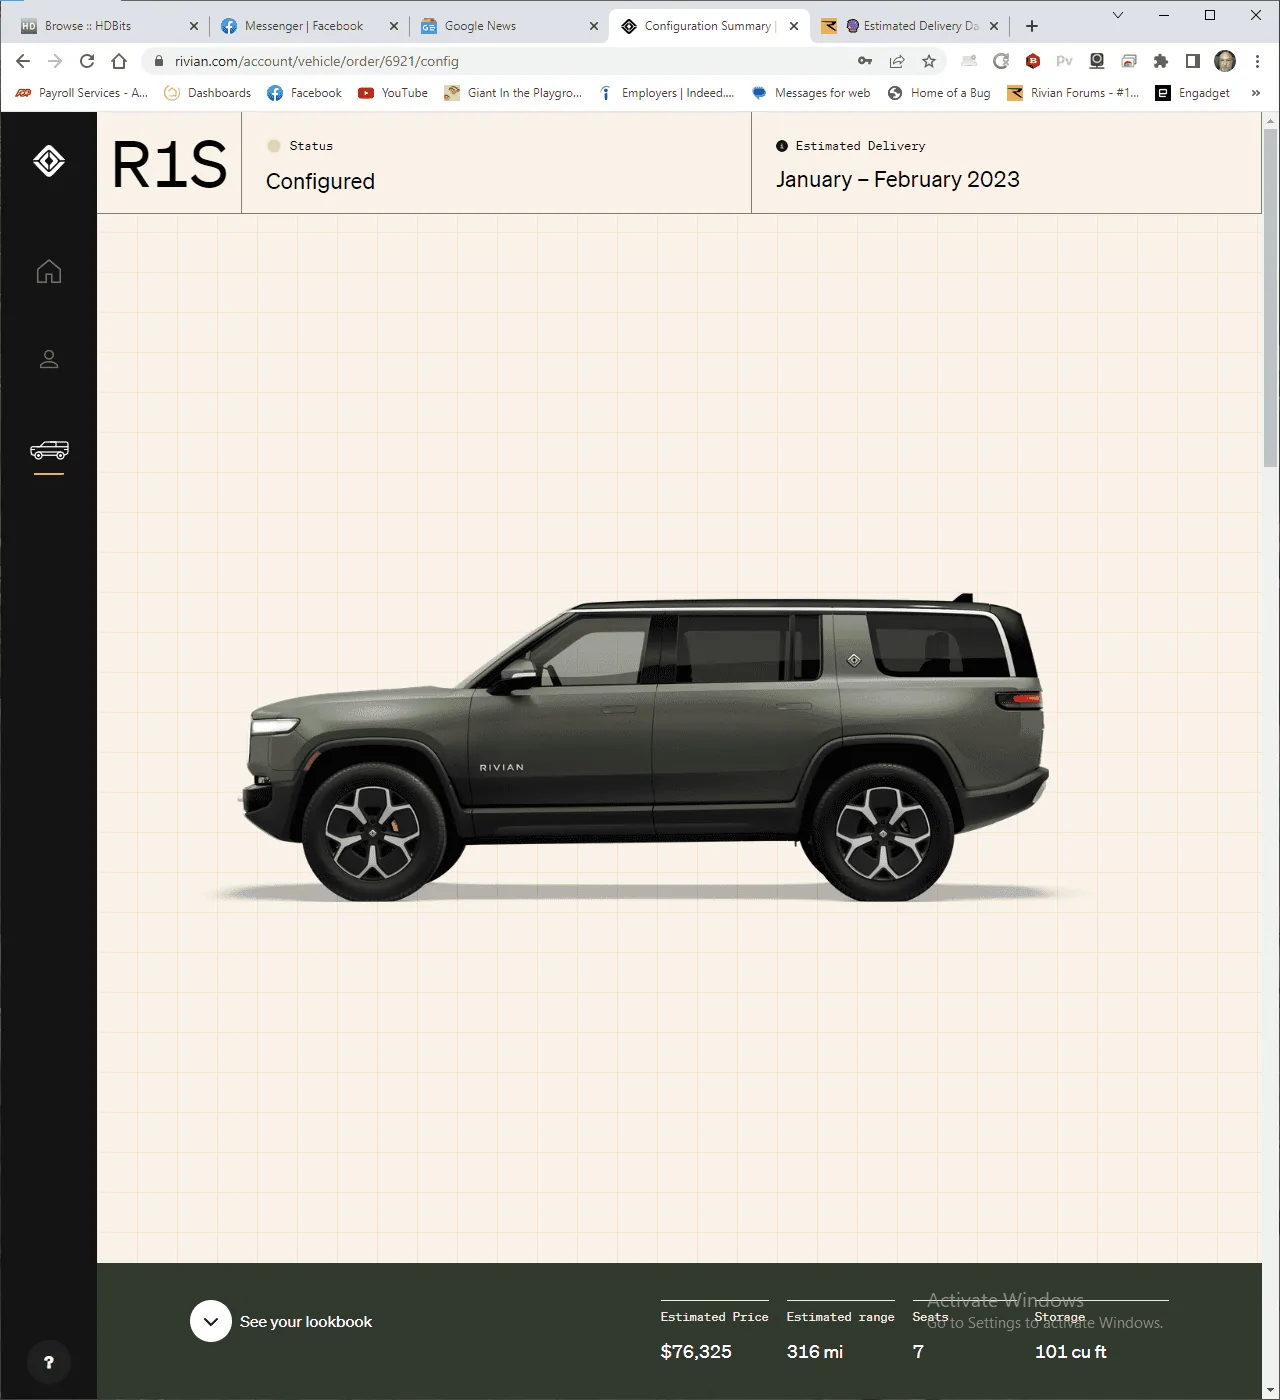Close the Estimated Delivery tab
Viewport: 1280px width, 1400px height.
pos(994,26)
